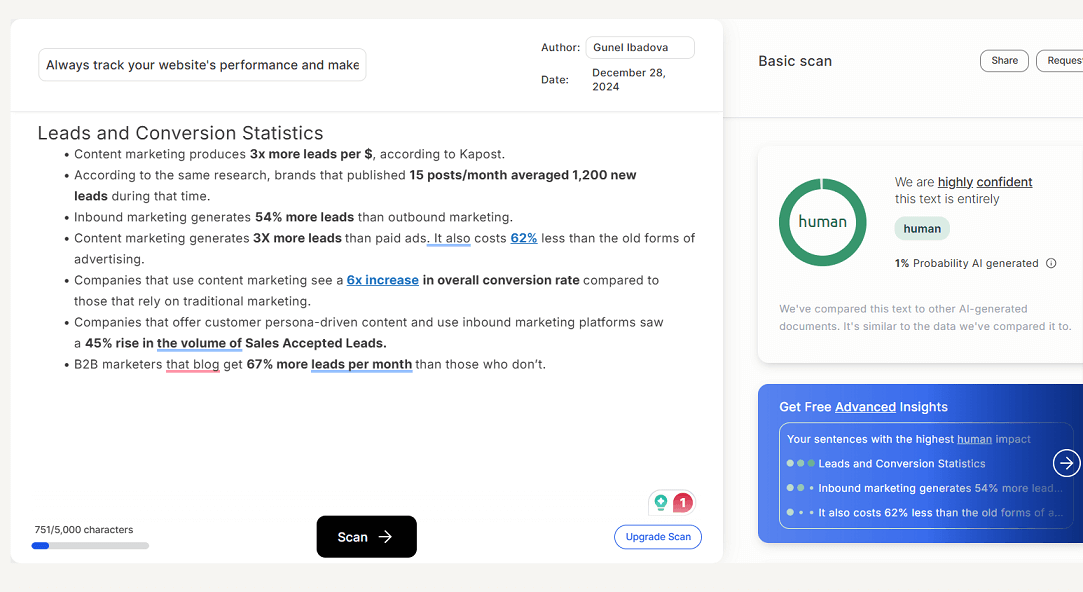Edit the Author name field
The height and width of the screenshot is (592, 1083).
640,48
